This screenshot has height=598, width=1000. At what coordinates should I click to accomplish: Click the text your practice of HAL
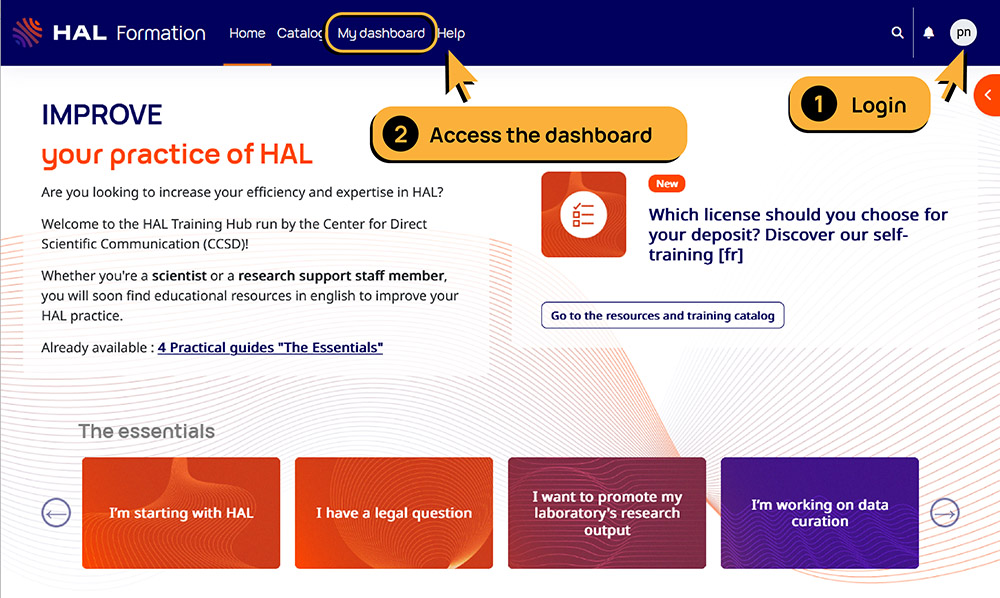[177, 155]
